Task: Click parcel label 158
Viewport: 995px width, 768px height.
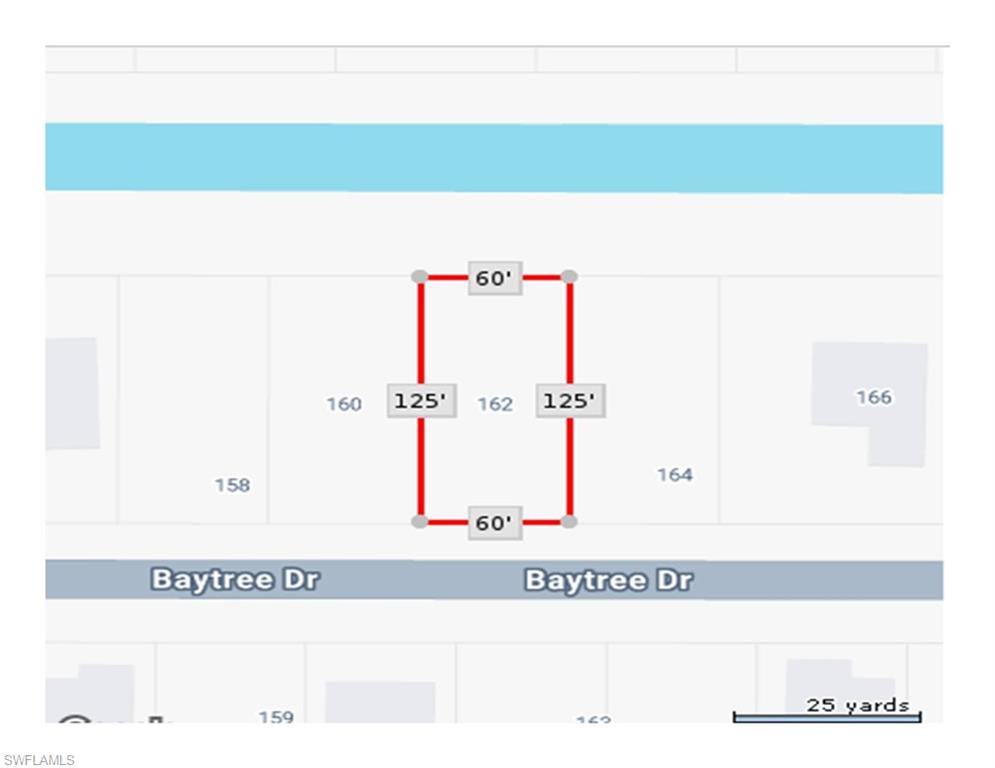Action: (232, 485)
